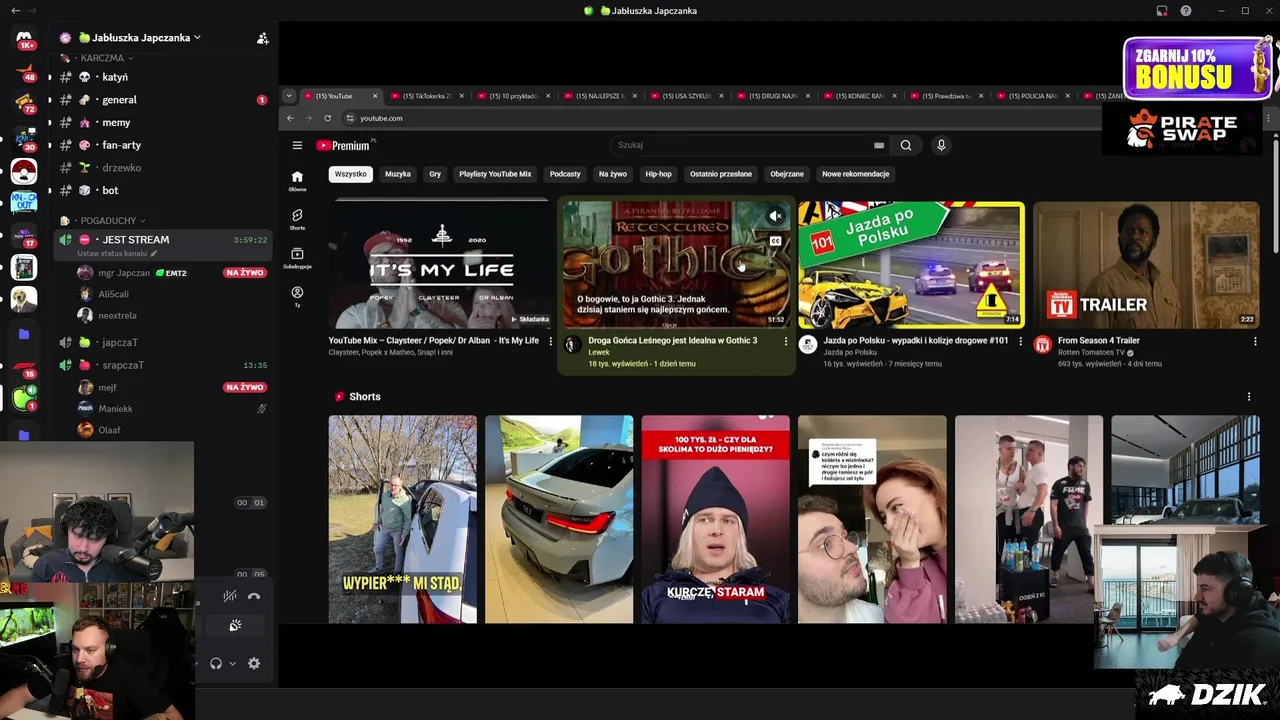
Task: Toggle deafen with the headphones icon
Action: pyautogui.click(x=216, y=663)
